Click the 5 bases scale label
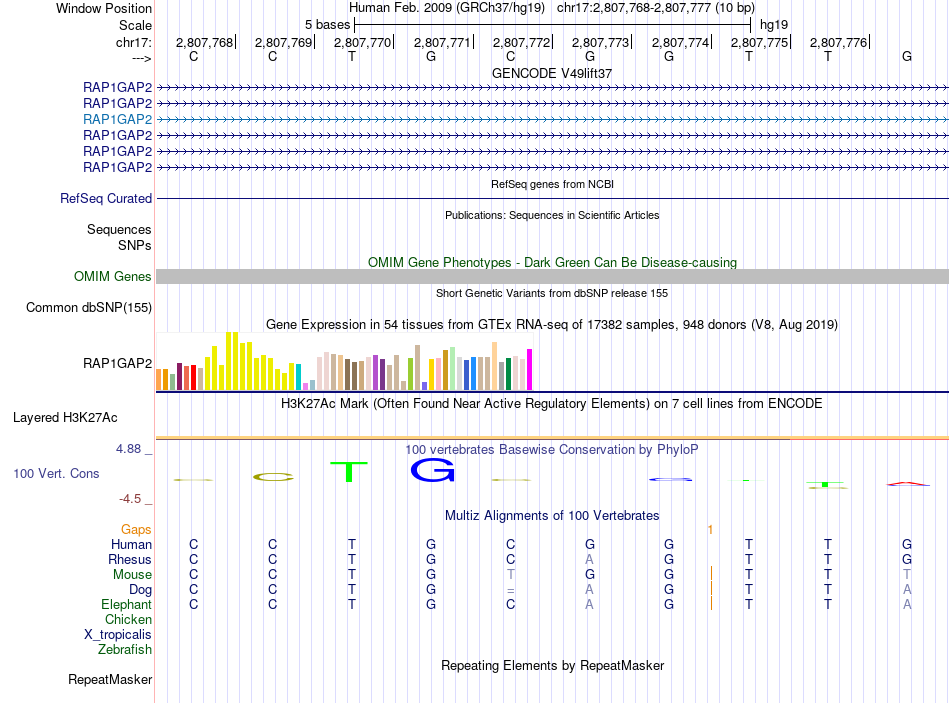 coord(327,25)
